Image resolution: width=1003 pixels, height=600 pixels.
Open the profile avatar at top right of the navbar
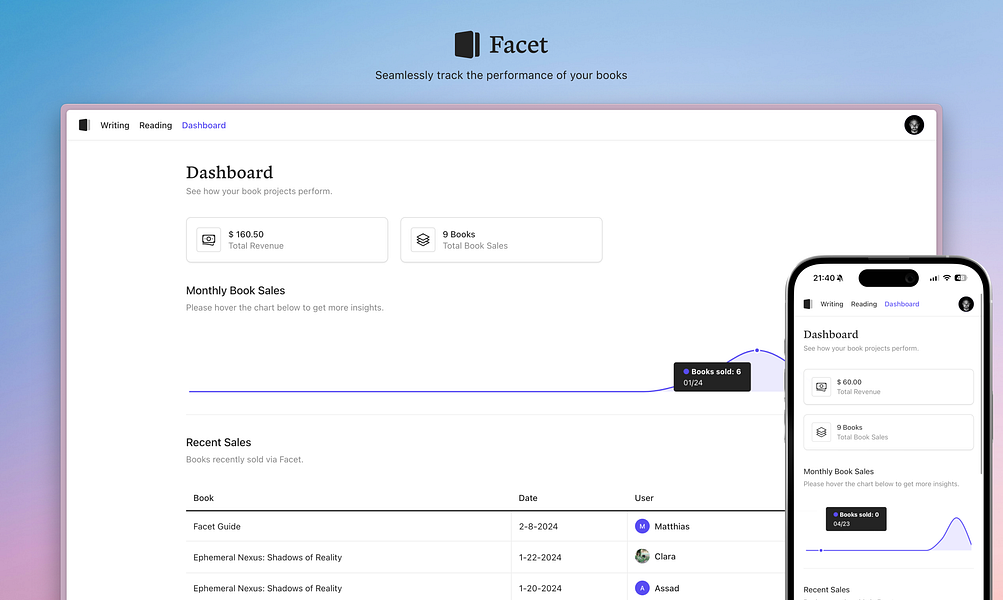(913, 125)
